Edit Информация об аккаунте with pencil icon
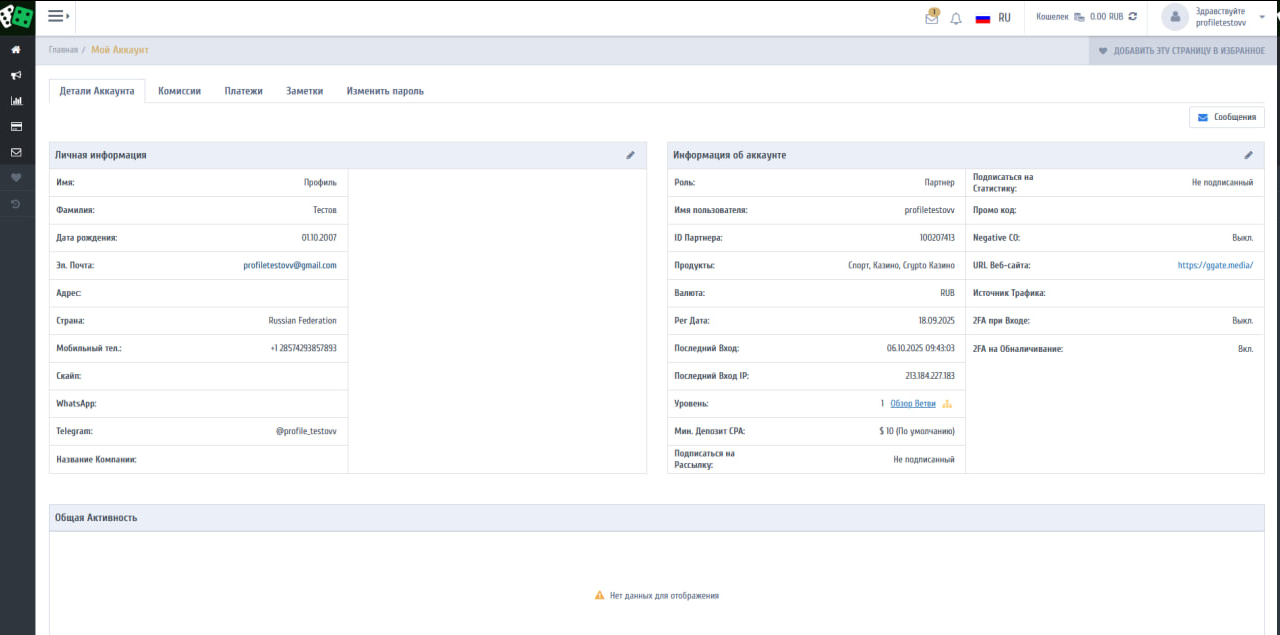Image resolution: width=1280 pixels, height=635 pixels. coord(1248,155)
